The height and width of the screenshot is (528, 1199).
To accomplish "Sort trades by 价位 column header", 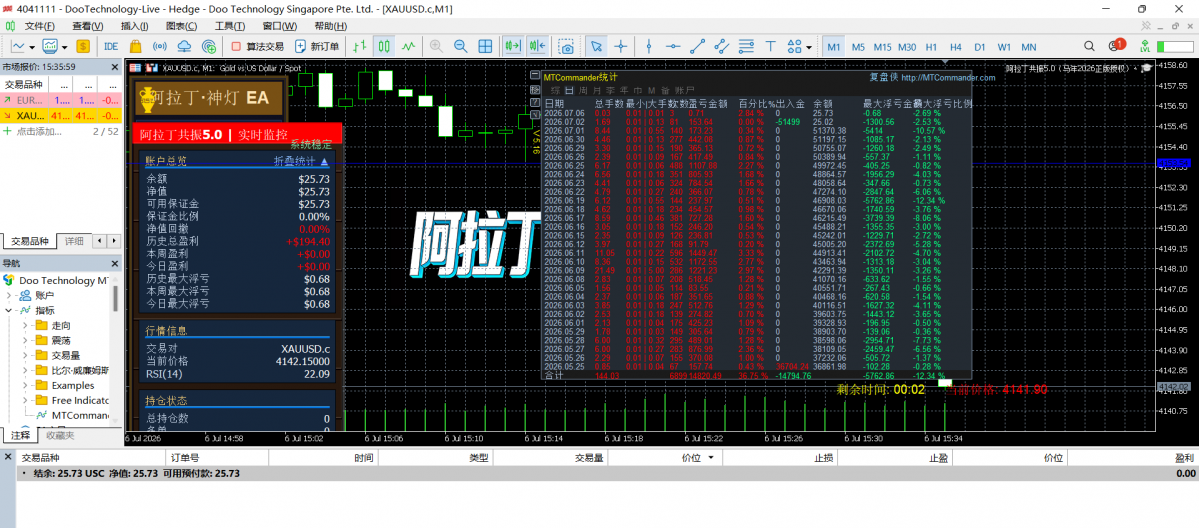I will click(691, 458).
